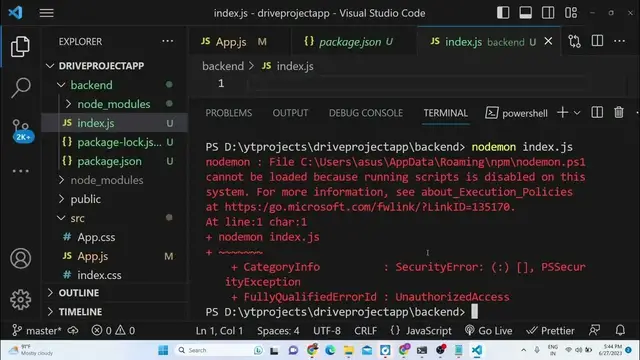Click the powershell terminal label
The height and width of the screenshot is (360, 640).
(516, 113)
